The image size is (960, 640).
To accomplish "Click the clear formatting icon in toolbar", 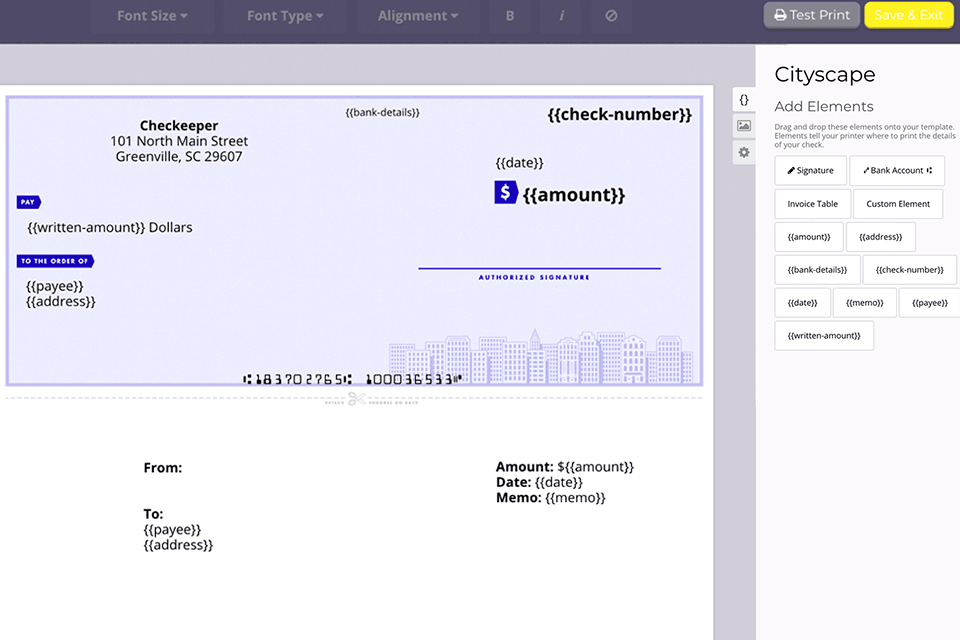I will [x=611, y=16].
